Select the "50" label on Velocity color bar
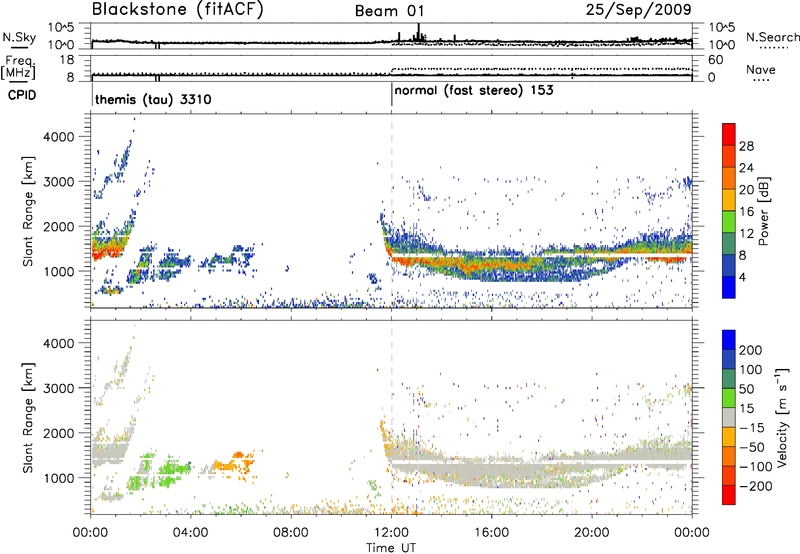This screenshot has width=800, height=554. pos(747,389)
